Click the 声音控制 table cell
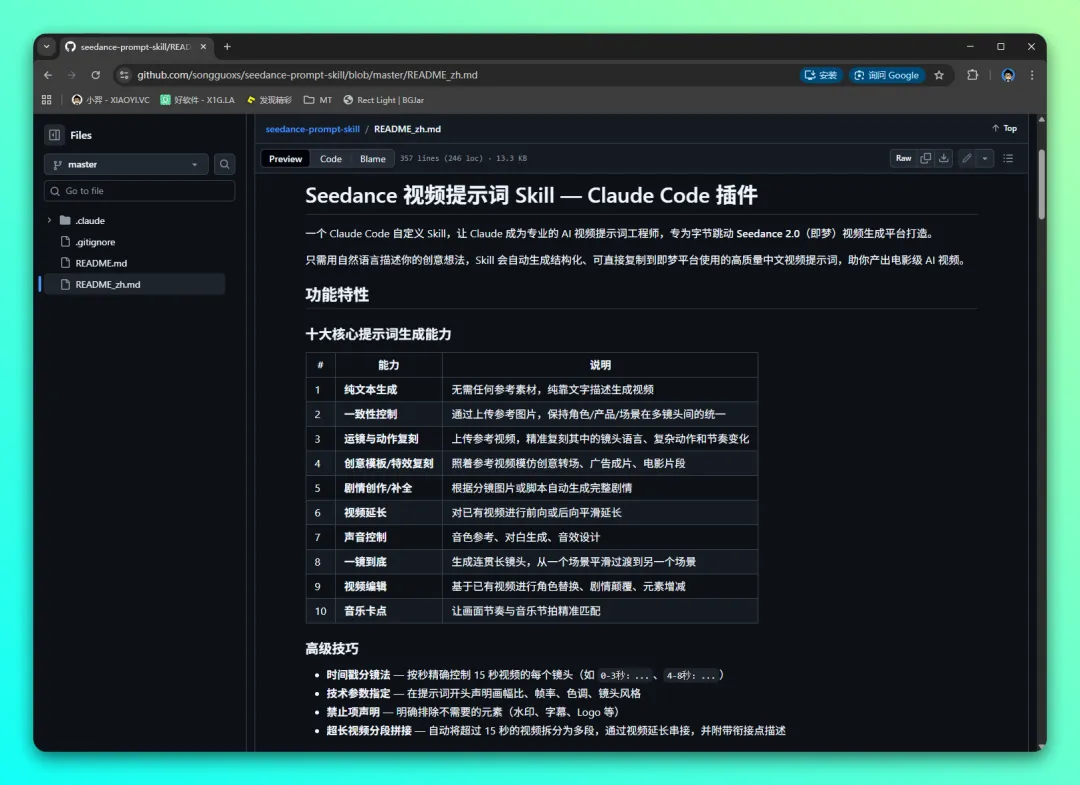1080x785 pixels. point(388,537)
